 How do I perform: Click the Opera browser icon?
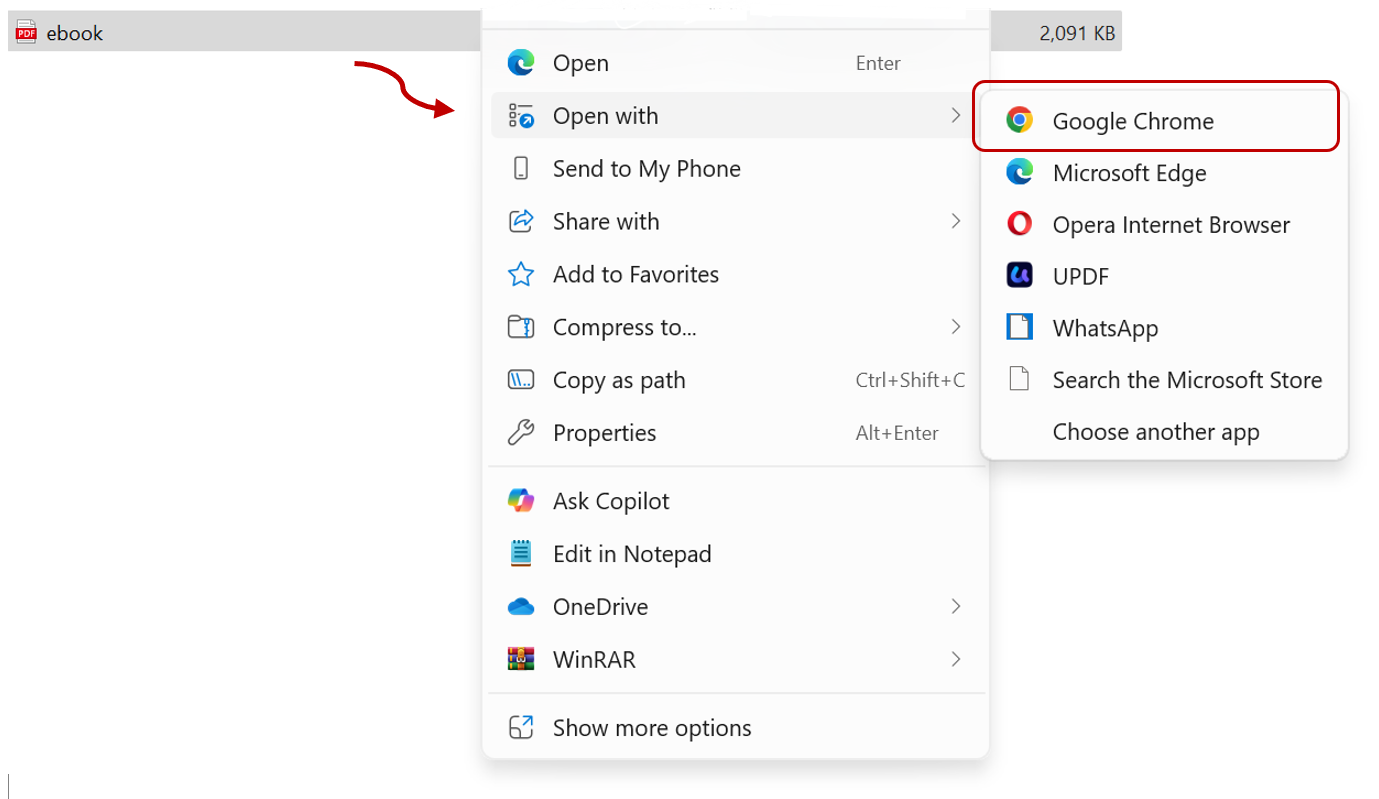pyautogui.click(x=1019, y=224)
